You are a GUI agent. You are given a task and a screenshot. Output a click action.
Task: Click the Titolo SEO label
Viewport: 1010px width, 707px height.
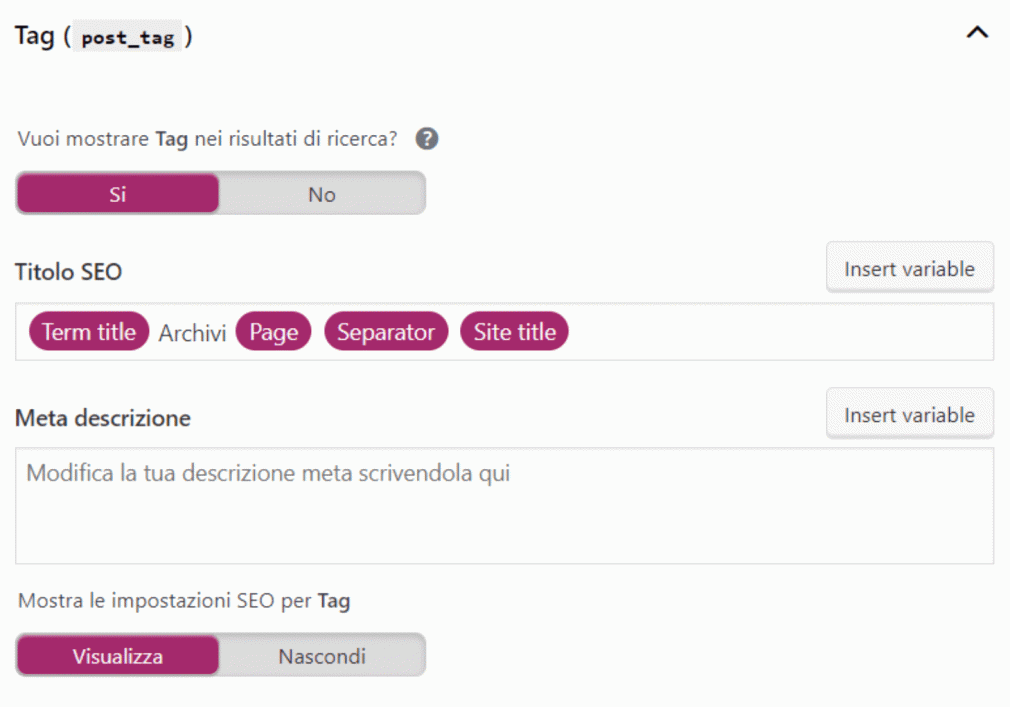(x=68, y=272)
